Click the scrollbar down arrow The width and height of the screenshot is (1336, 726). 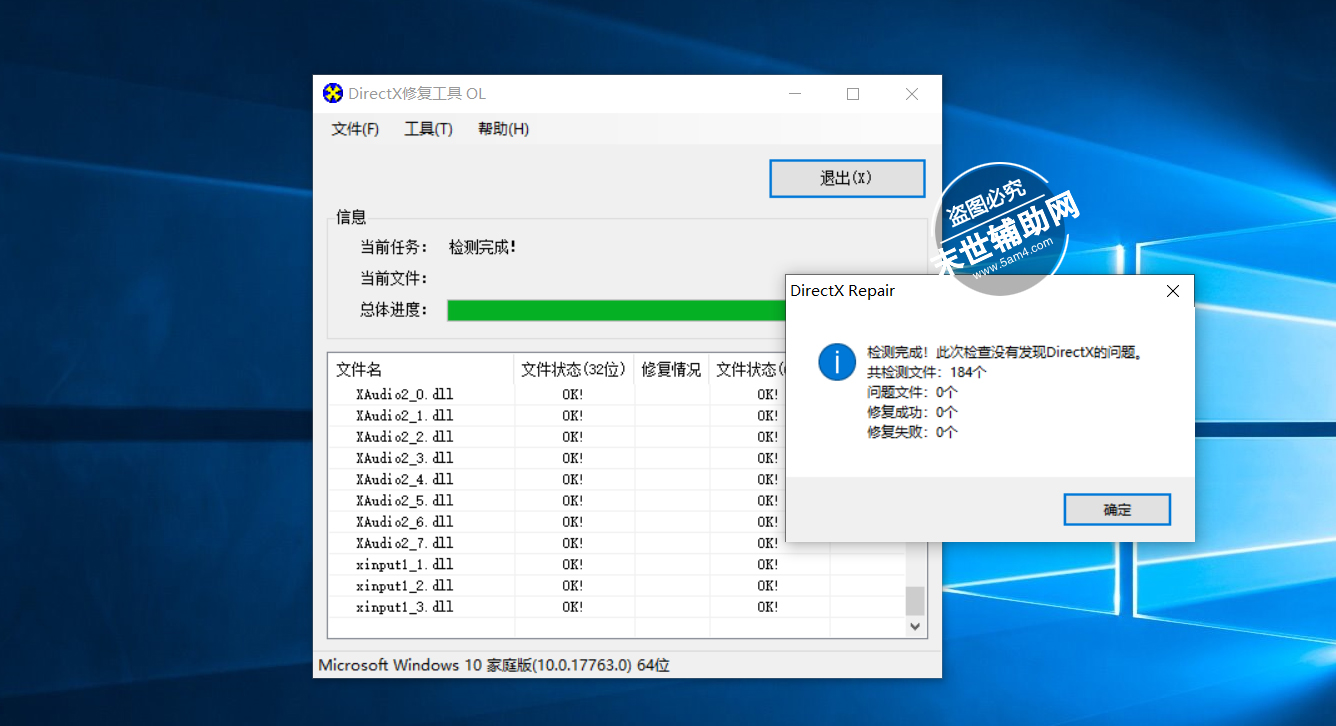(x=915, y=626)
